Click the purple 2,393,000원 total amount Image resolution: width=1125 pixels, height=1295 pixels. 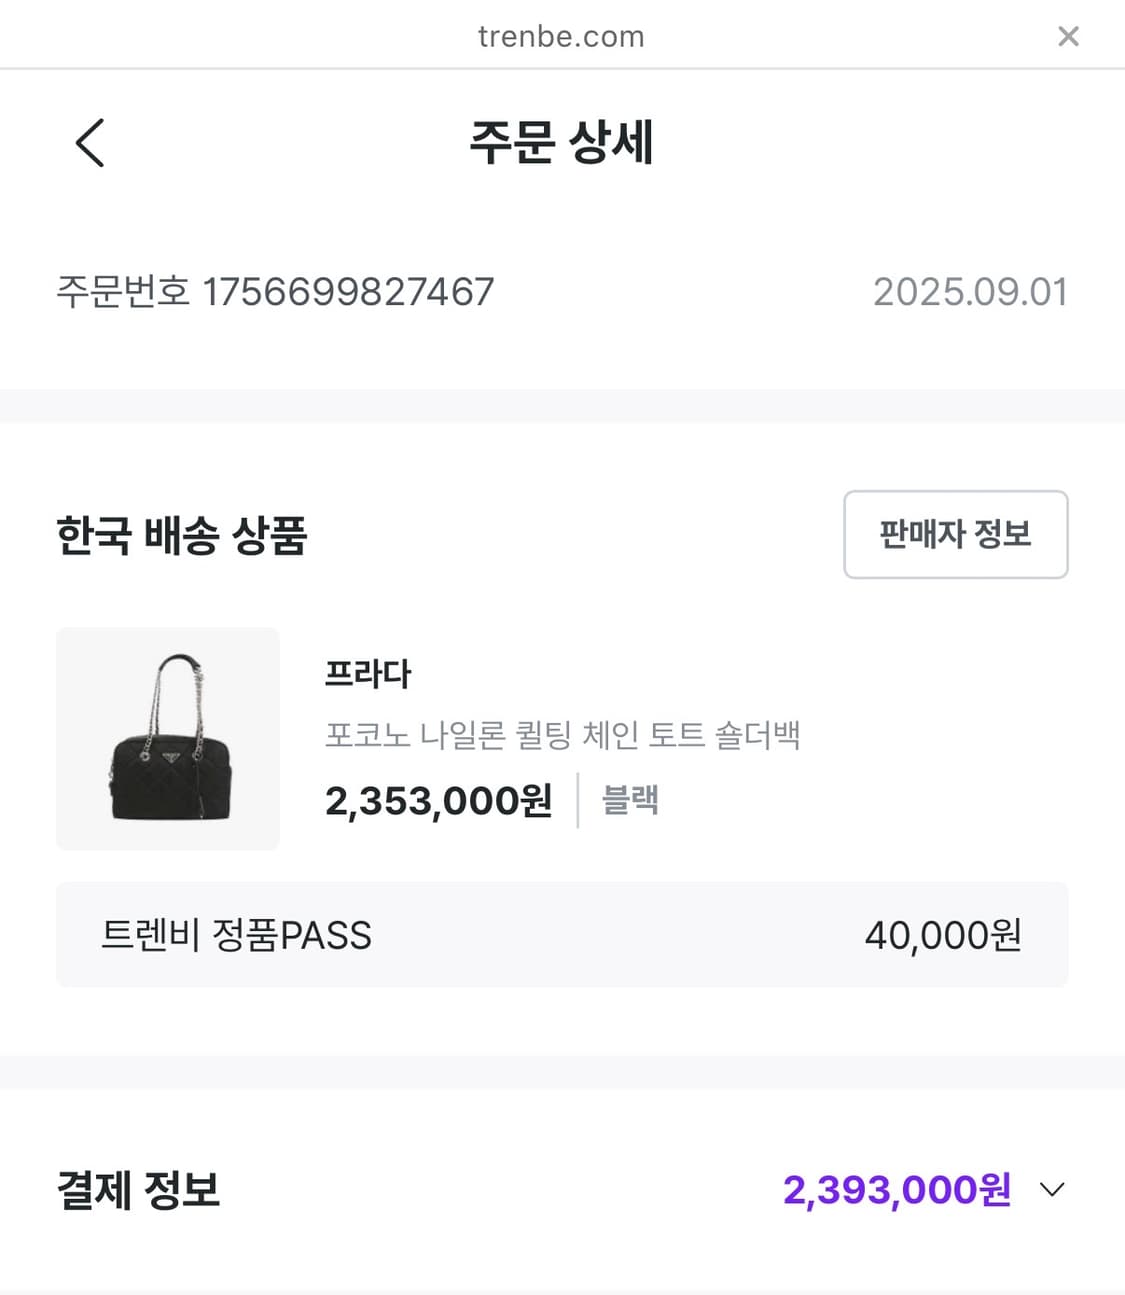(x=896, y=1190)
